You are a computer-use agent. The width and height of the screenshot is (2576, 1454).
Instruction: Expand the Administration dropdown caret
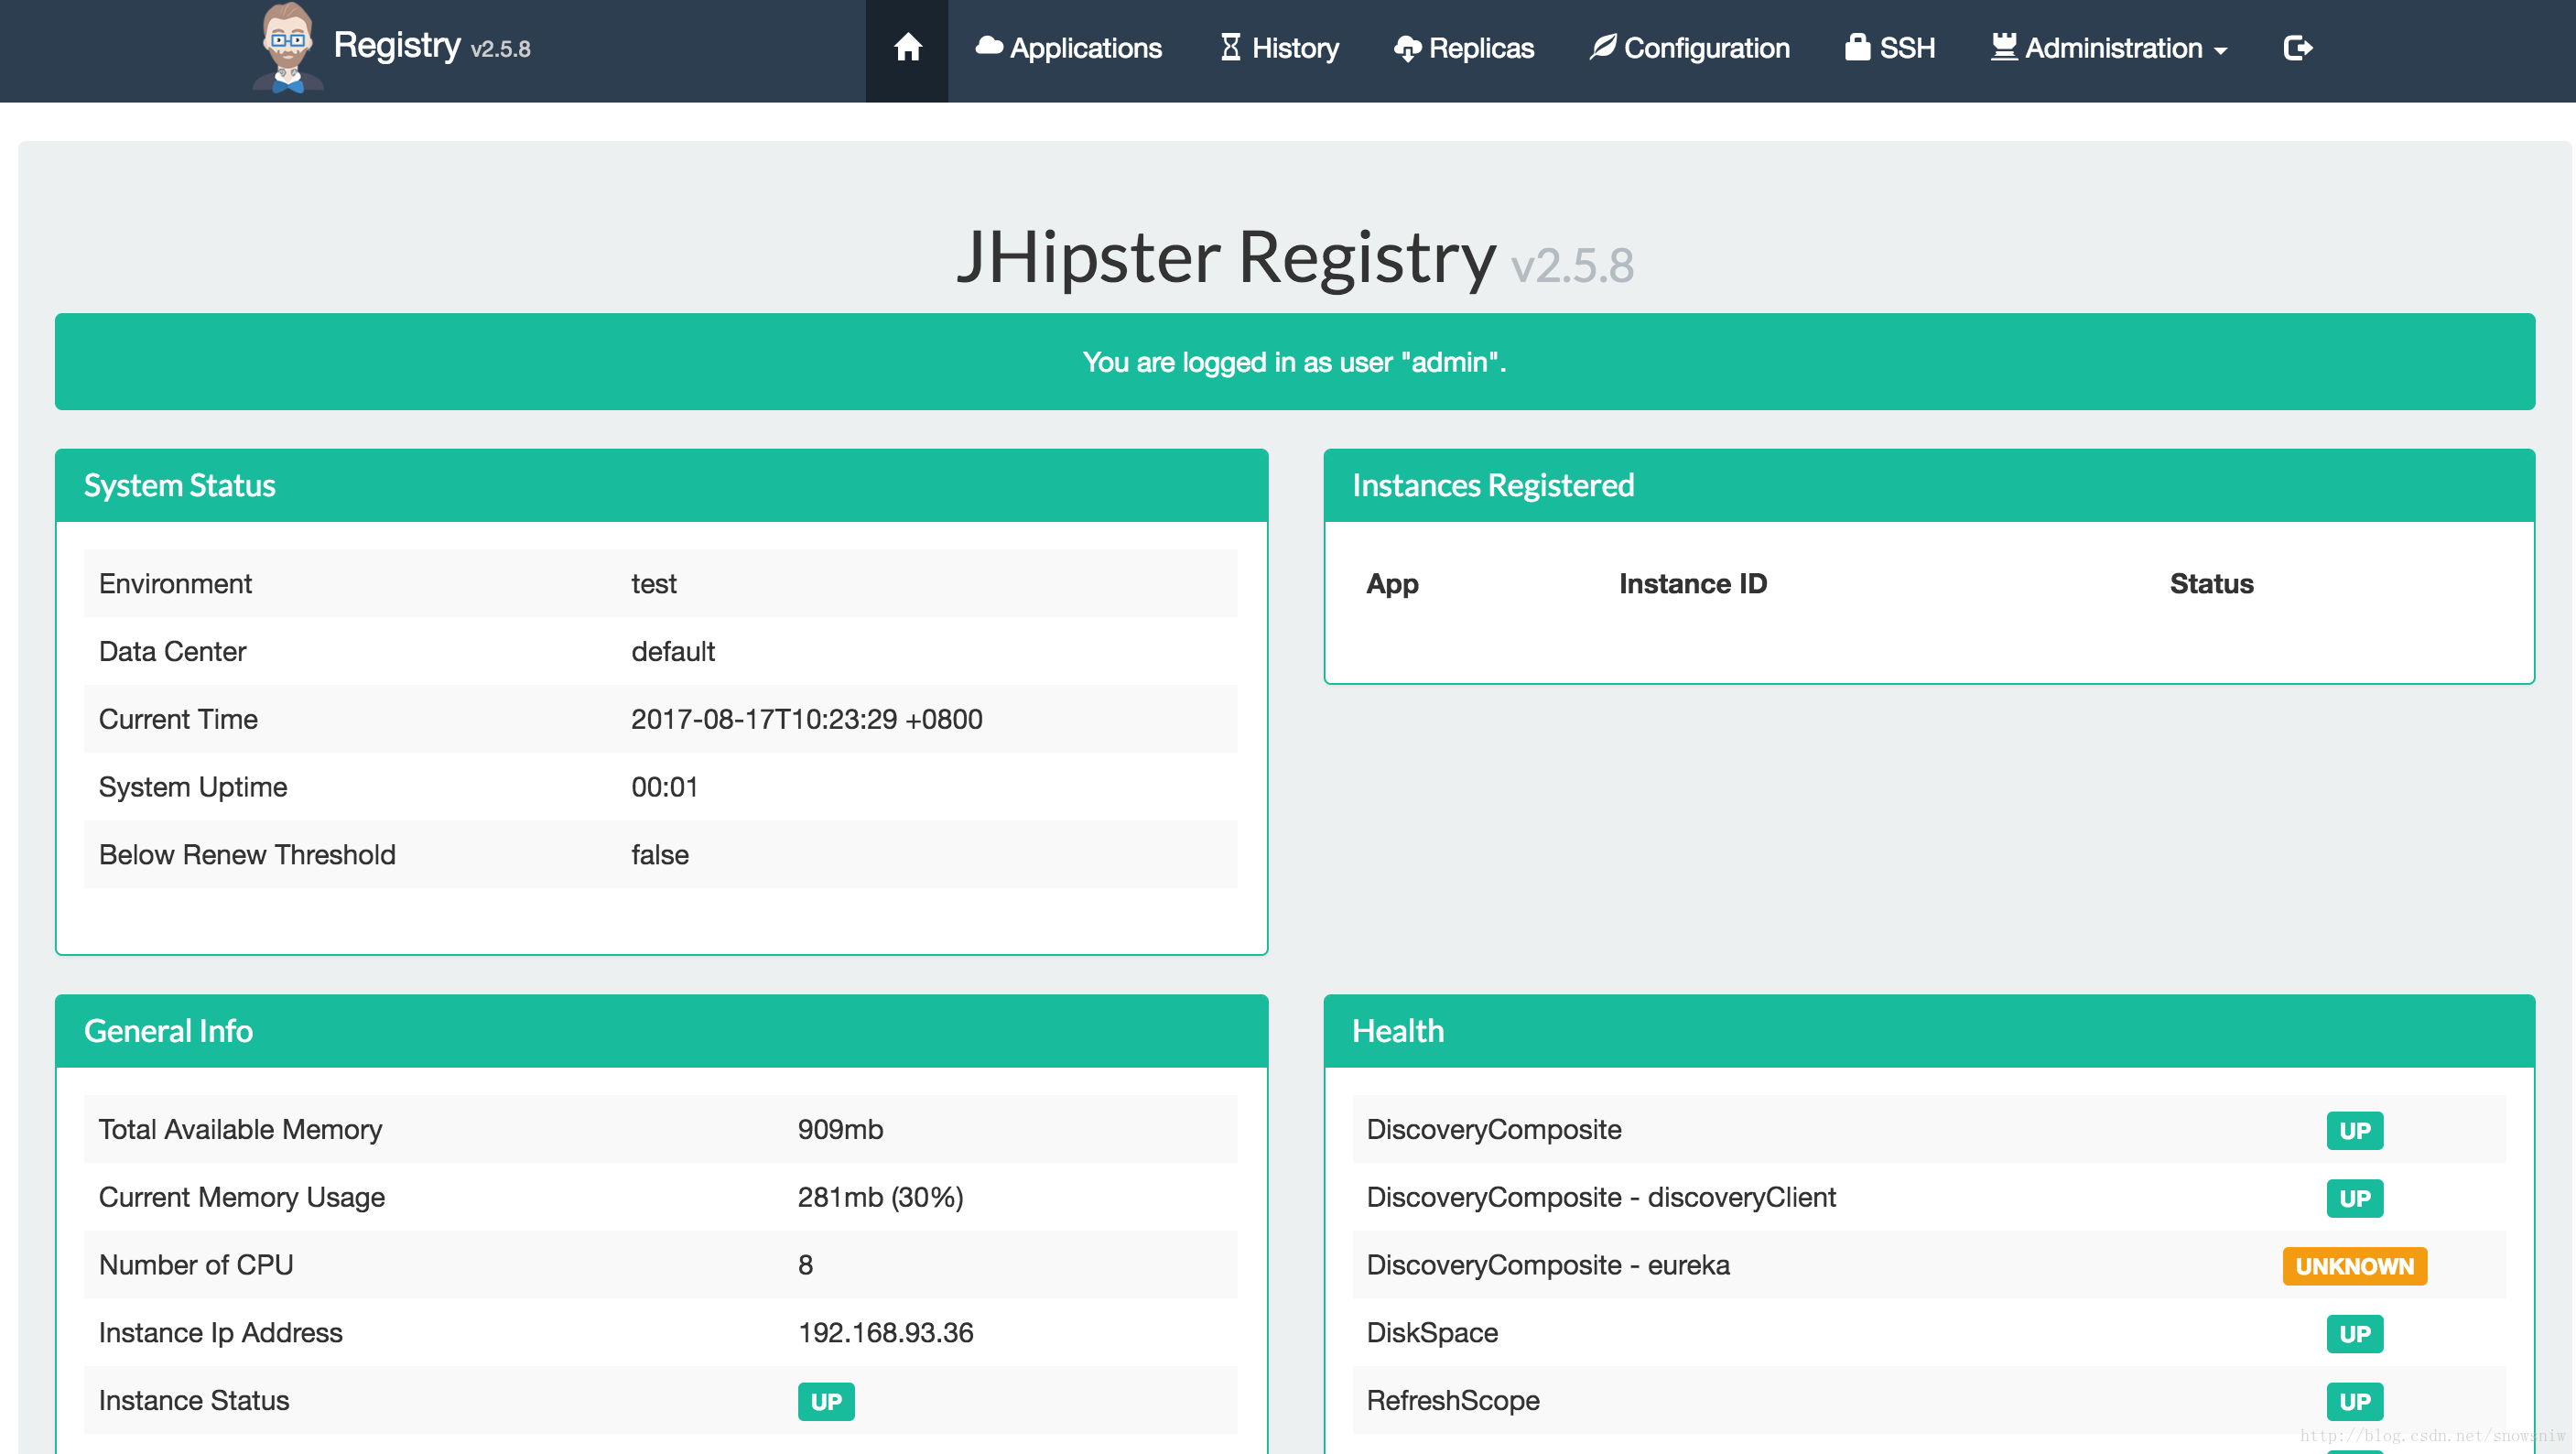2221,51
